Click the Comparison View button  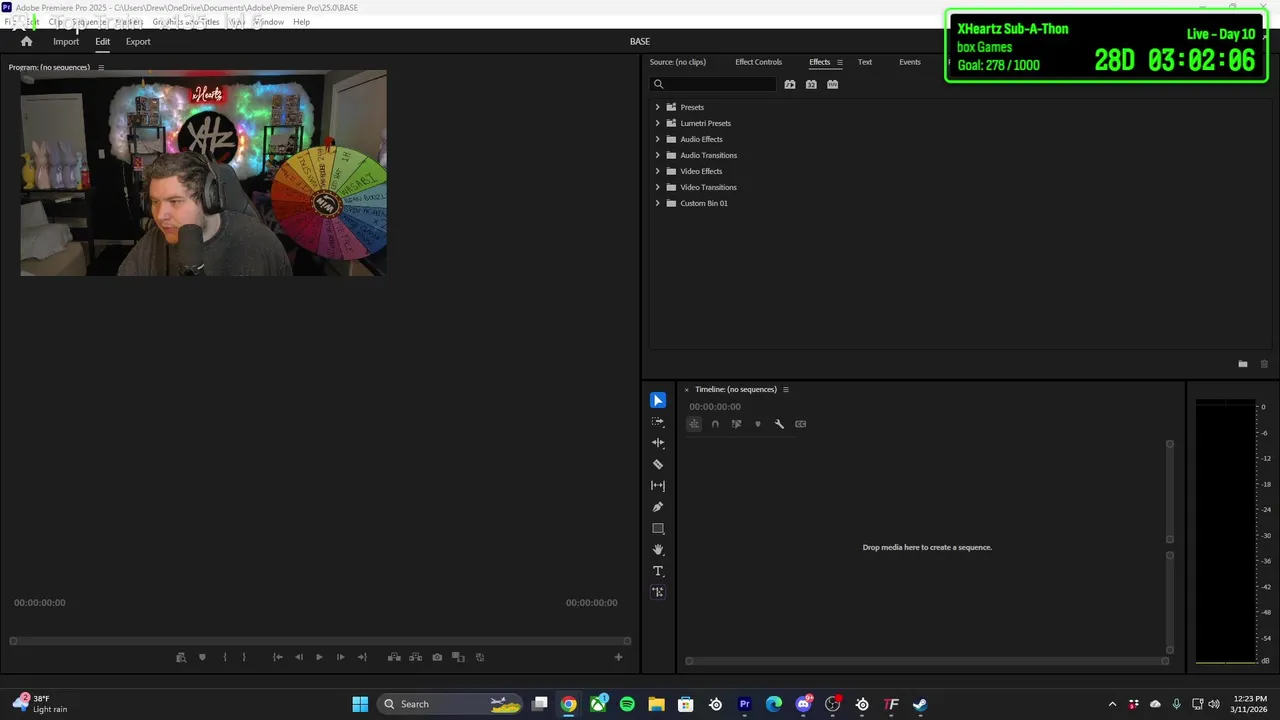[458, 657]
